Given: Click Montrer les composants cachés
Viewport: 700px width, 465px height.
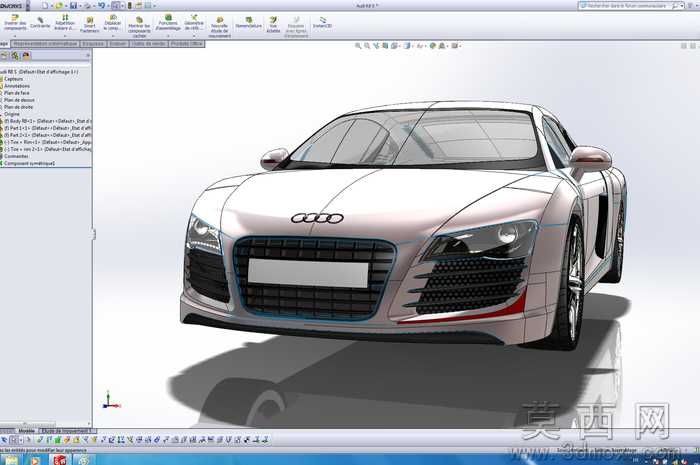Looking at the screenshot, I should click(x=139, y=27).
